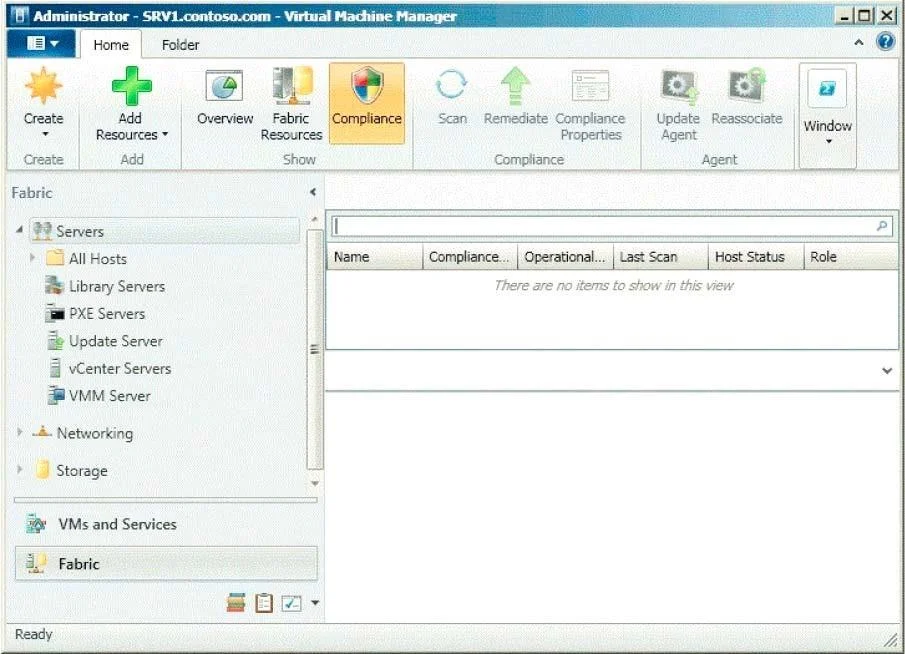The height and width of the screenshot is (654, 905).
Task: Click the title bar application icon
Action: (x=19, y=15)
